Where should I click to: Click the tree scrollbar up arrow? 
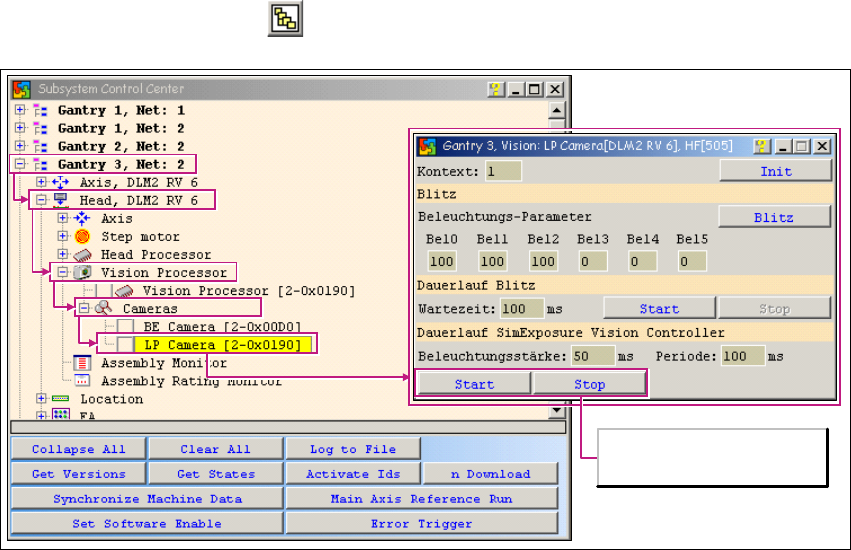coord(557,109)
